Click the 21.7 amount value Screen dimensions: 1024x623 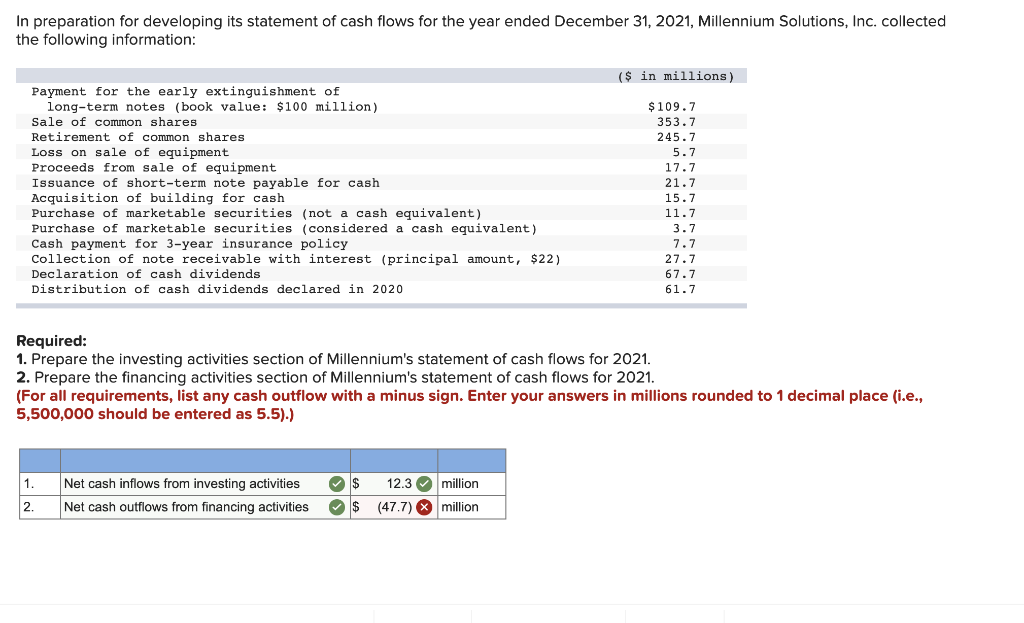click(x=680, y=183)
